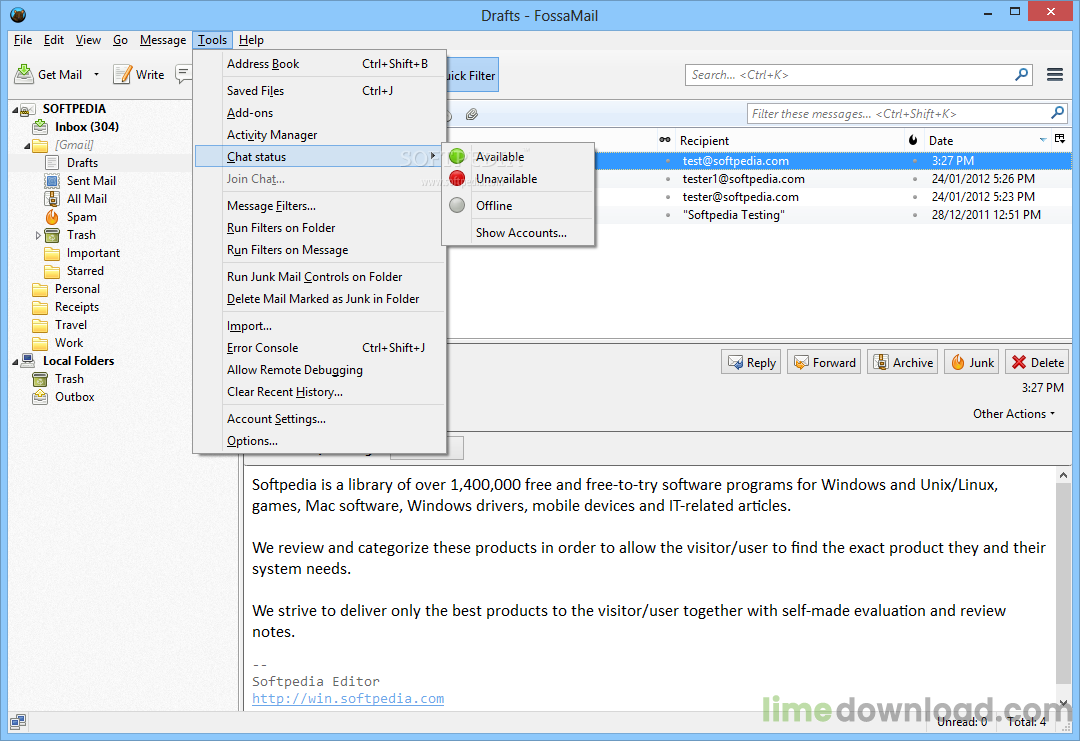Image resolution: width=1080 pixels, height=741 pixels.
Task: Click the All Mail folder icon
Action: click(x=52, y=198)
